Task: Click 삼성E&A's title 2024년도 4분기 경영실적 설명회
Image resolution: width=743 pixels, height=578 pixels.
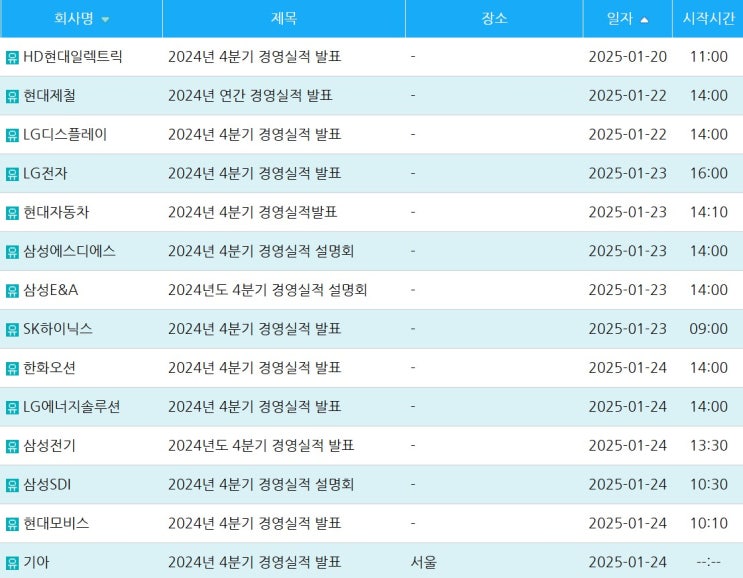Action: point(268,289)
